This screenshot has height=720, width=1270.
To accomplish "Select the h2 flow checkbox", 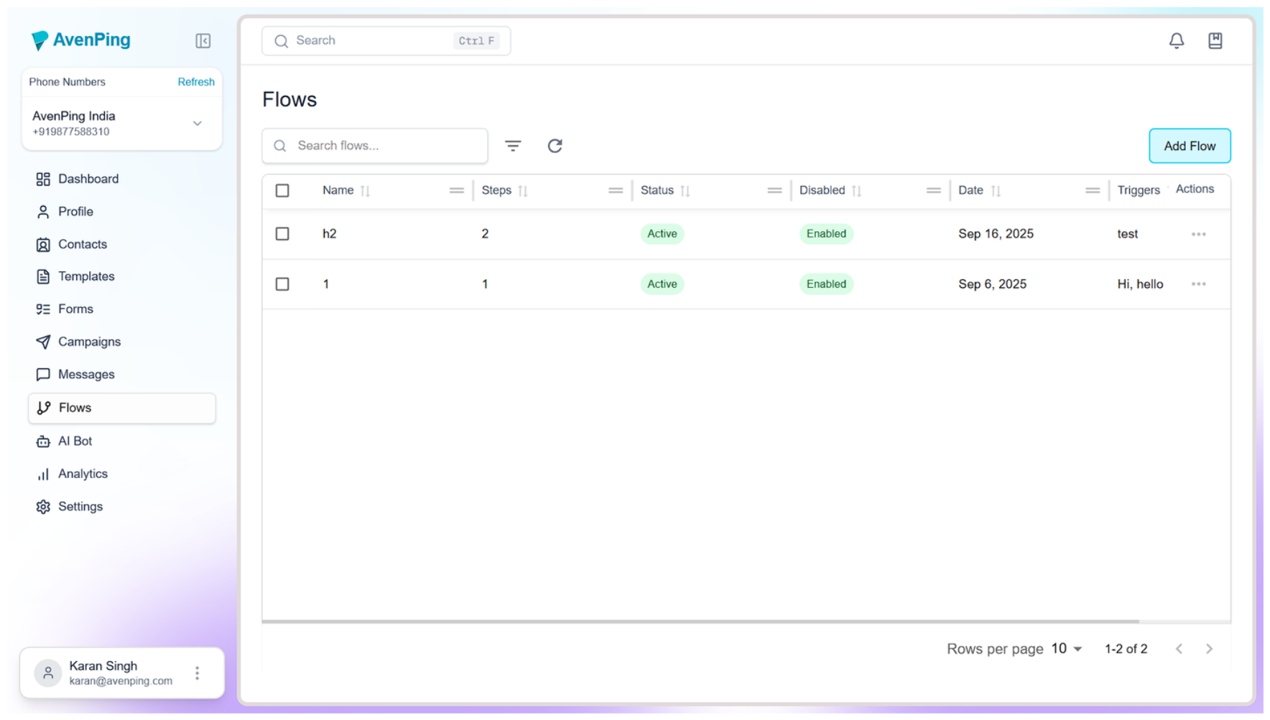I will [282, 234].
